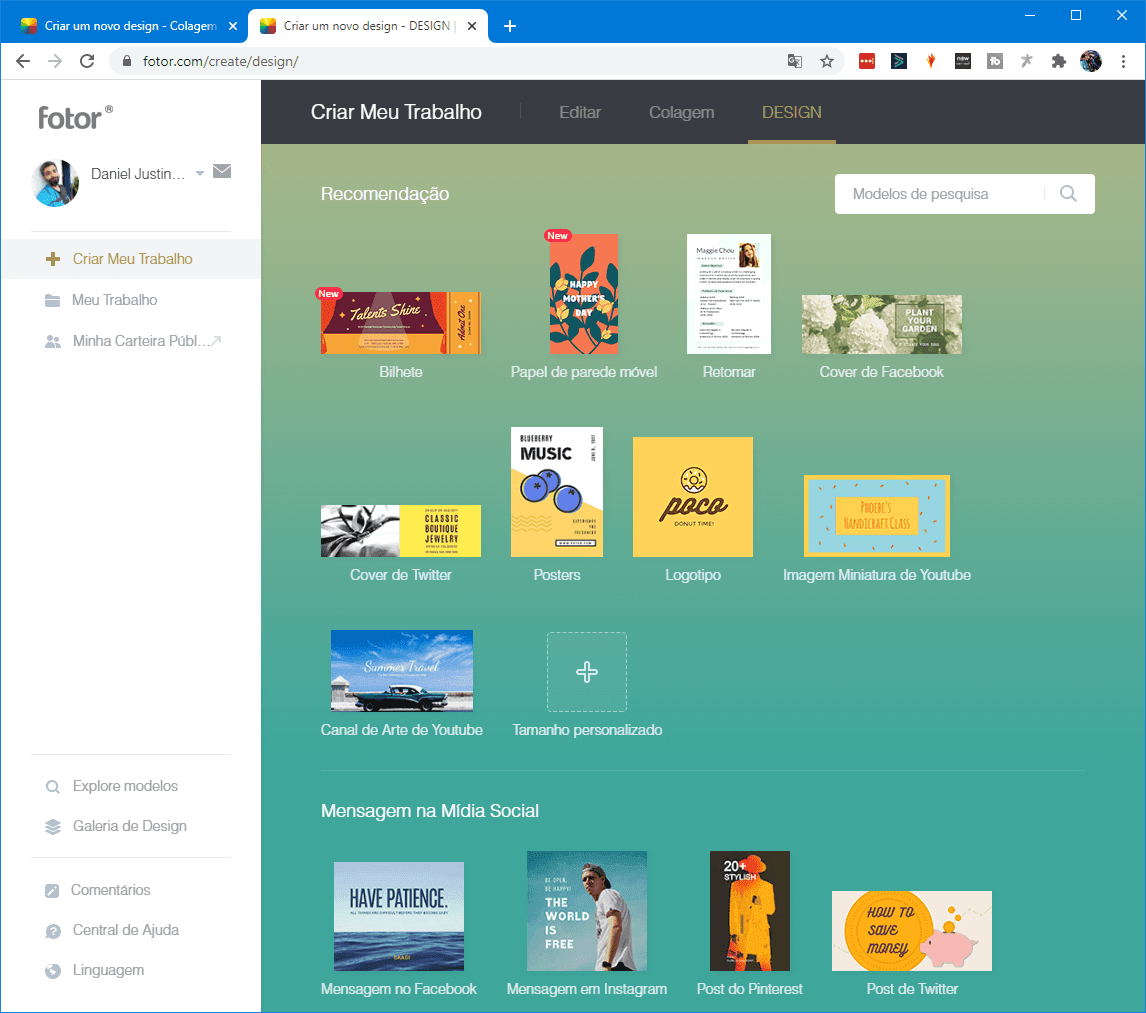Choose the Logotipo poco donut template
The height and width of the screenshot is (1013, 1146).
click(x=693, y=497)
